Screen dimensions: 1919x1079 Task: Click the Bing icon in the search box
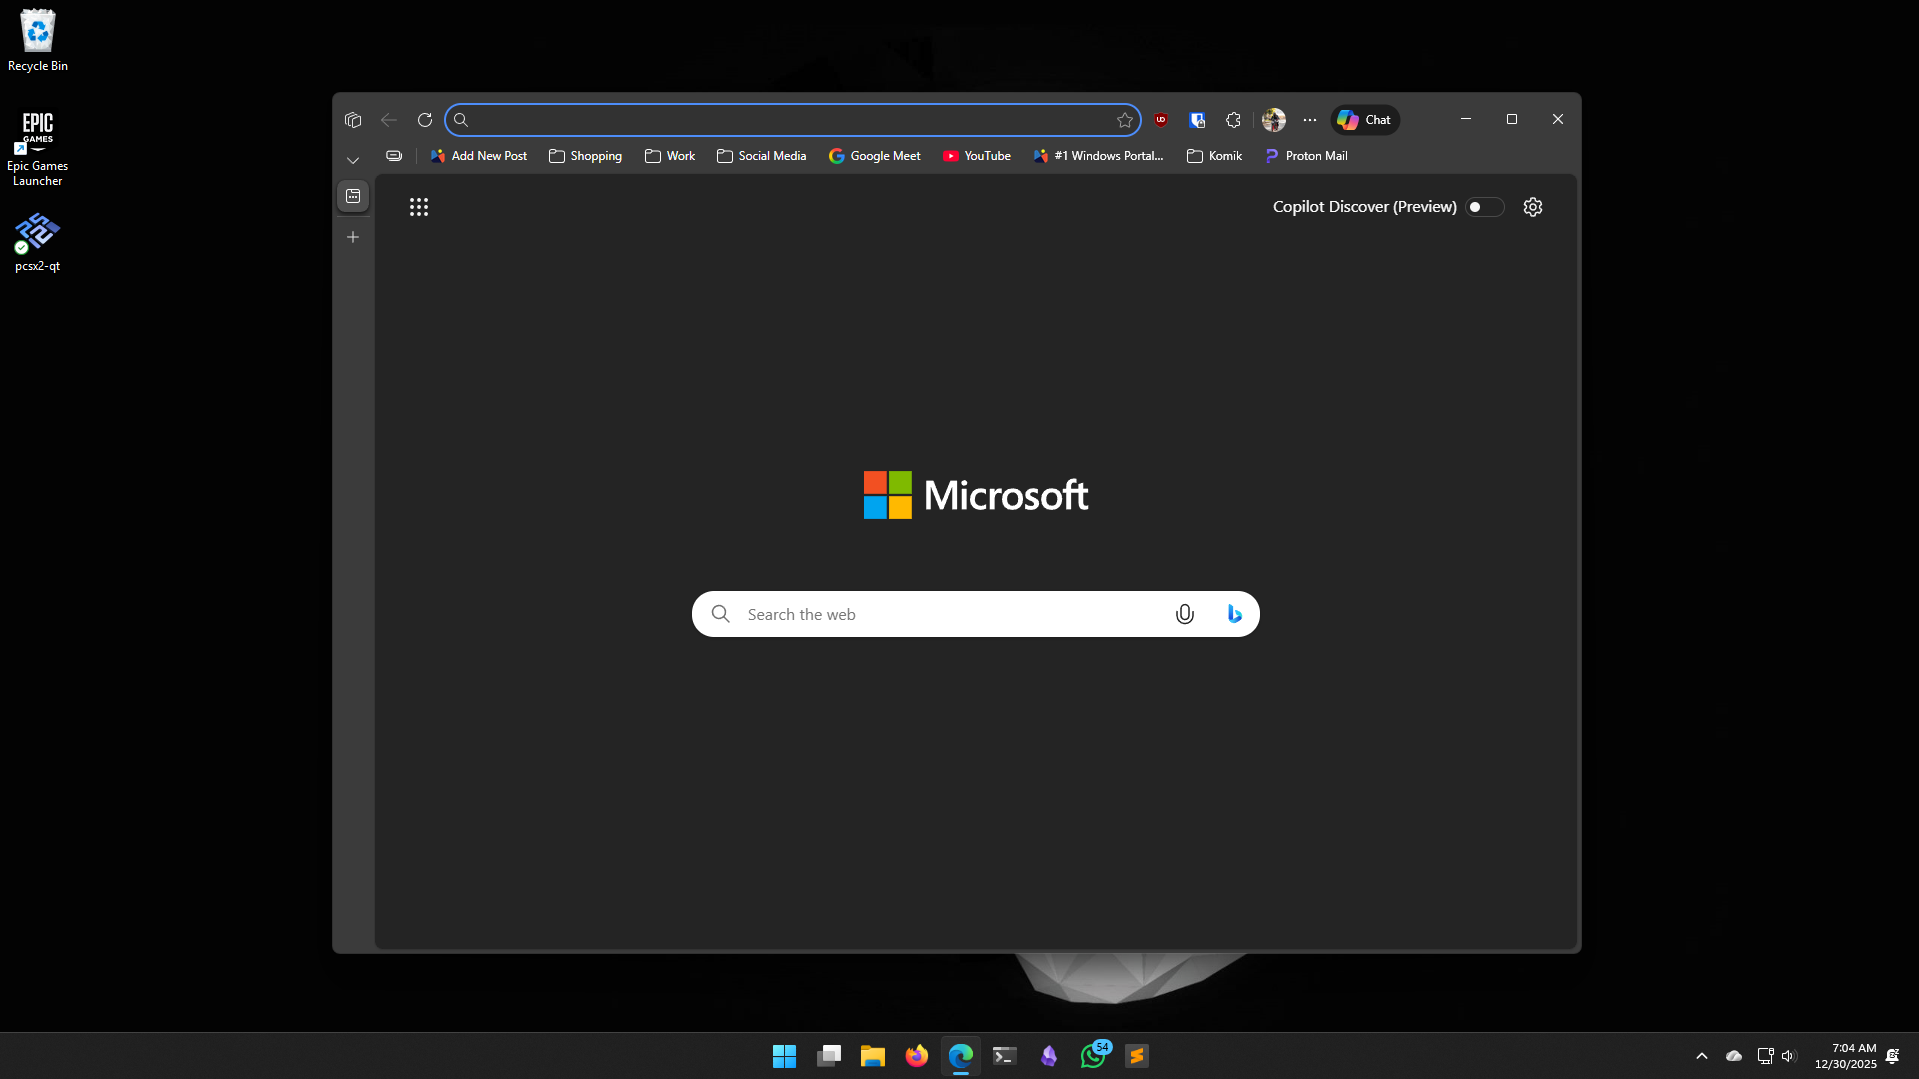coord(1234,614)
